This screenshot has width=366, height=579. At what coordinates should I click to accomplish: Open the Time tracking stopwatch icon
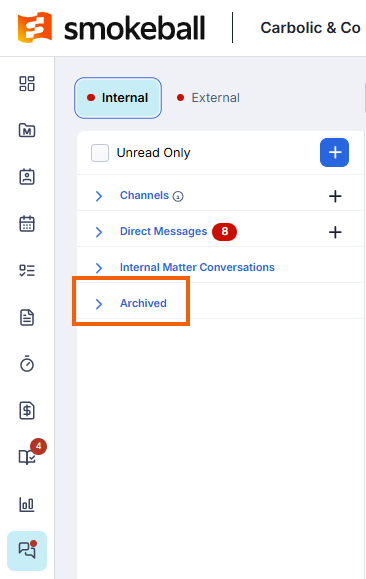tap(27, 364)
